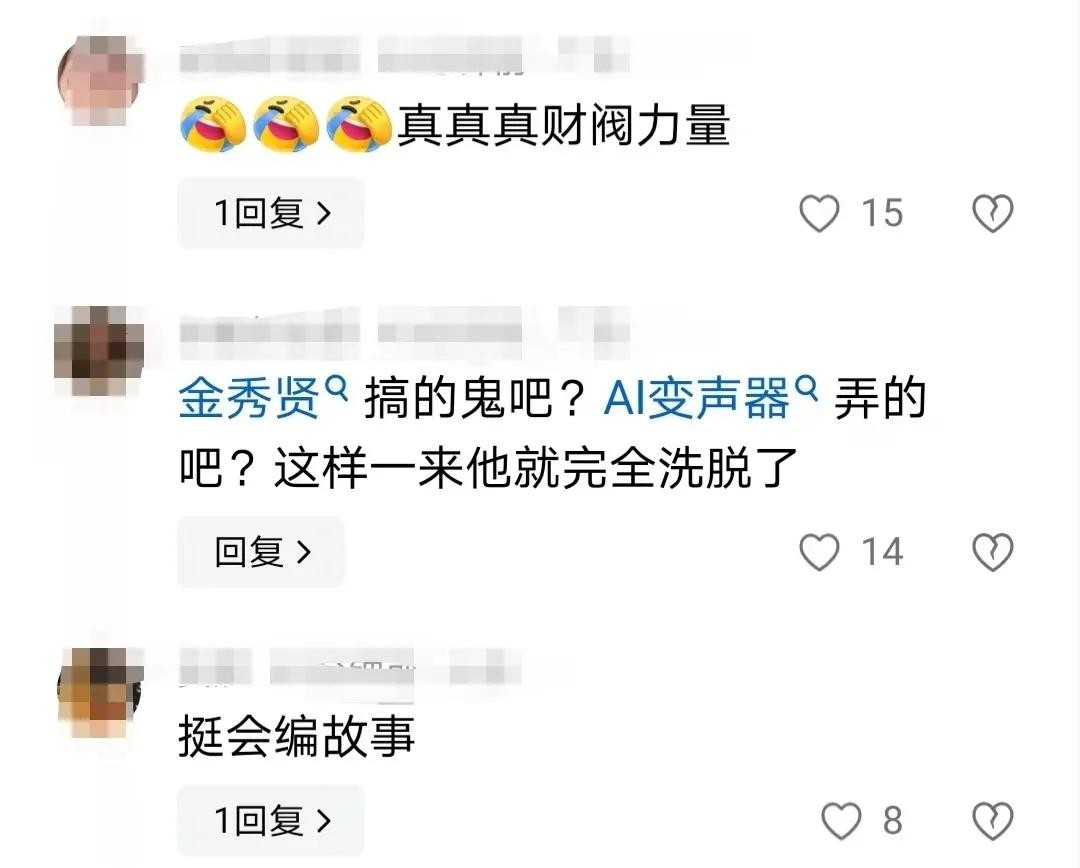Open 金秀贤 search link
1080x868 pixels.
263,398
